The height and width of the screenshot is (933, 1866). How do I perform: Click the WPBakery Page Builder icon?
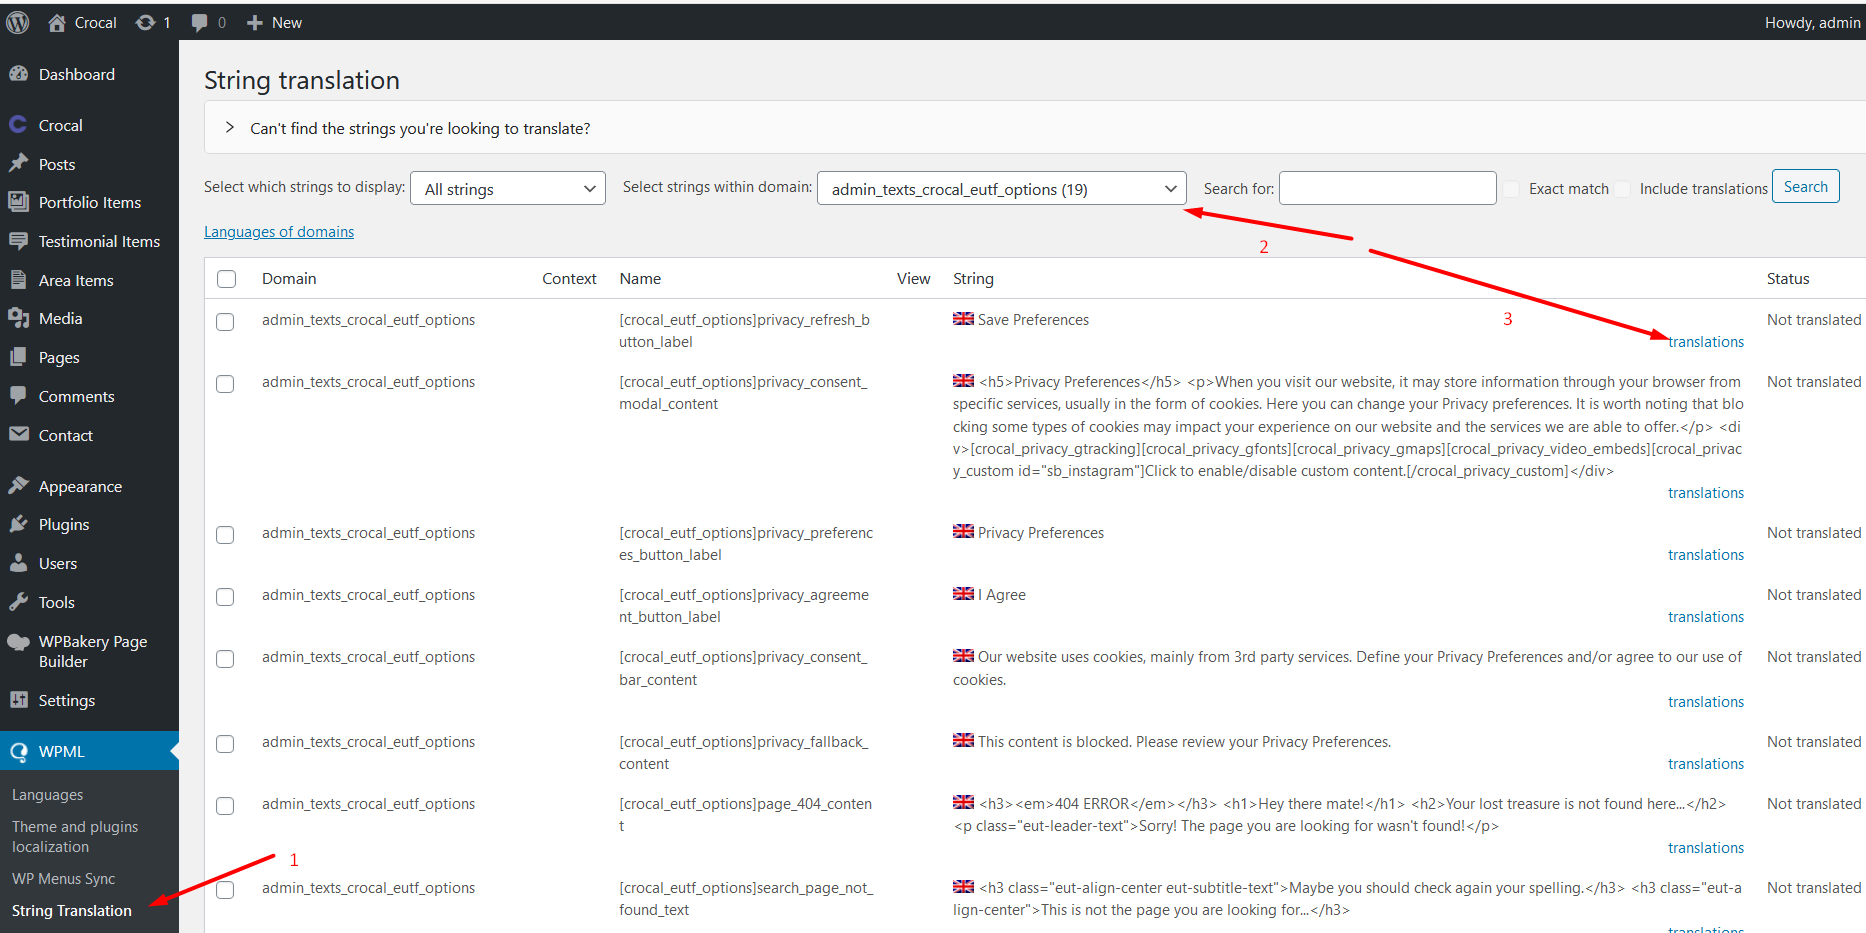click(18, 642)
